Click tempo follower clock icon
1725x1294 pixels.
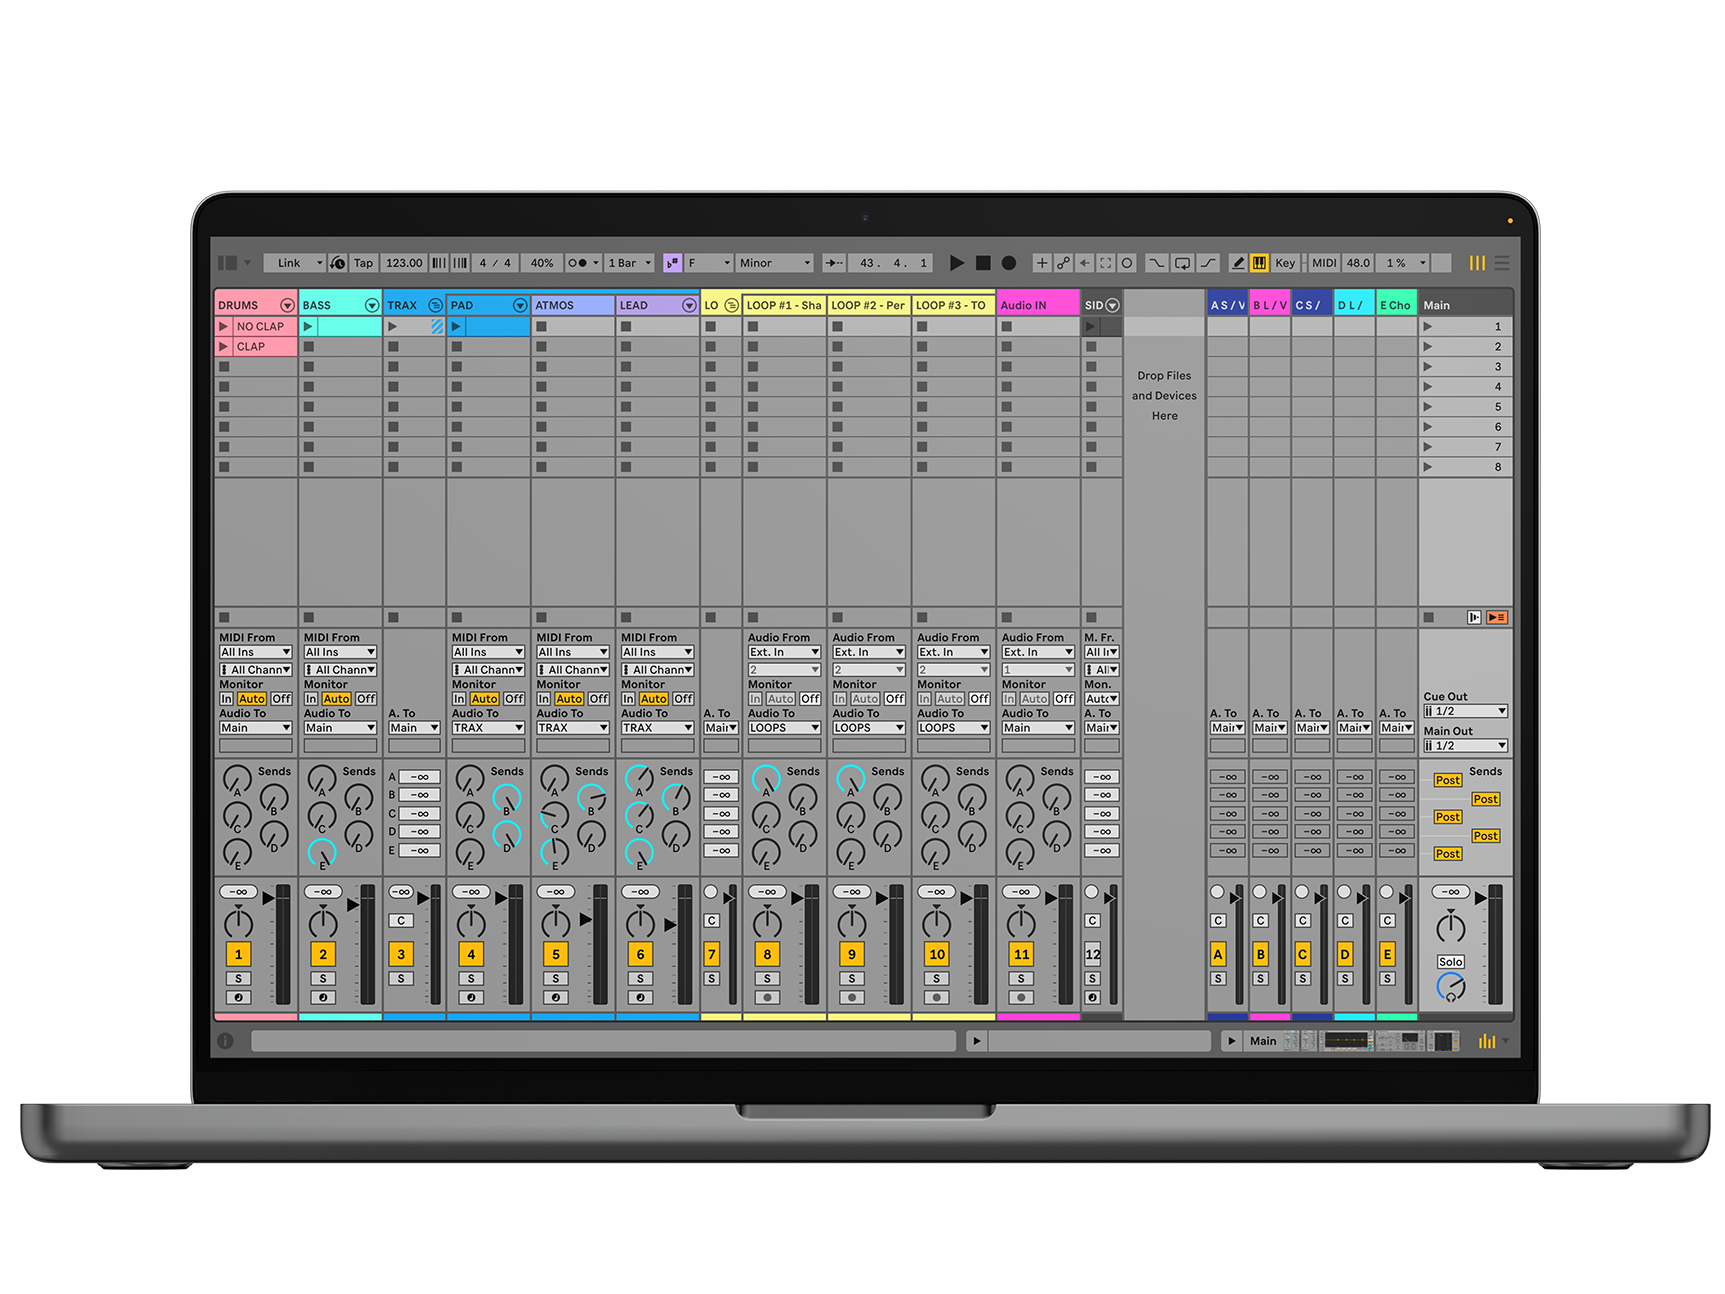click(338, 263)
